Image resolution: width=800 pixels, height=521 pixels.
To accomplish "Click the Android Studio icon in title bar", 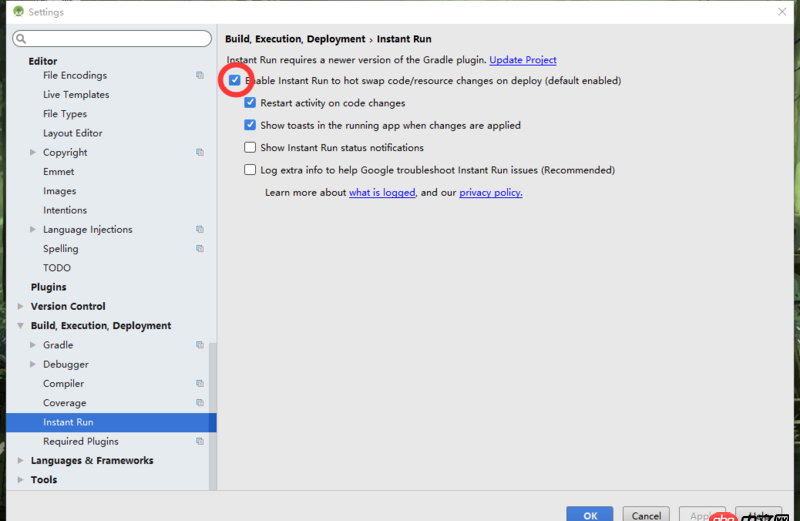I will tap(18, 12).
